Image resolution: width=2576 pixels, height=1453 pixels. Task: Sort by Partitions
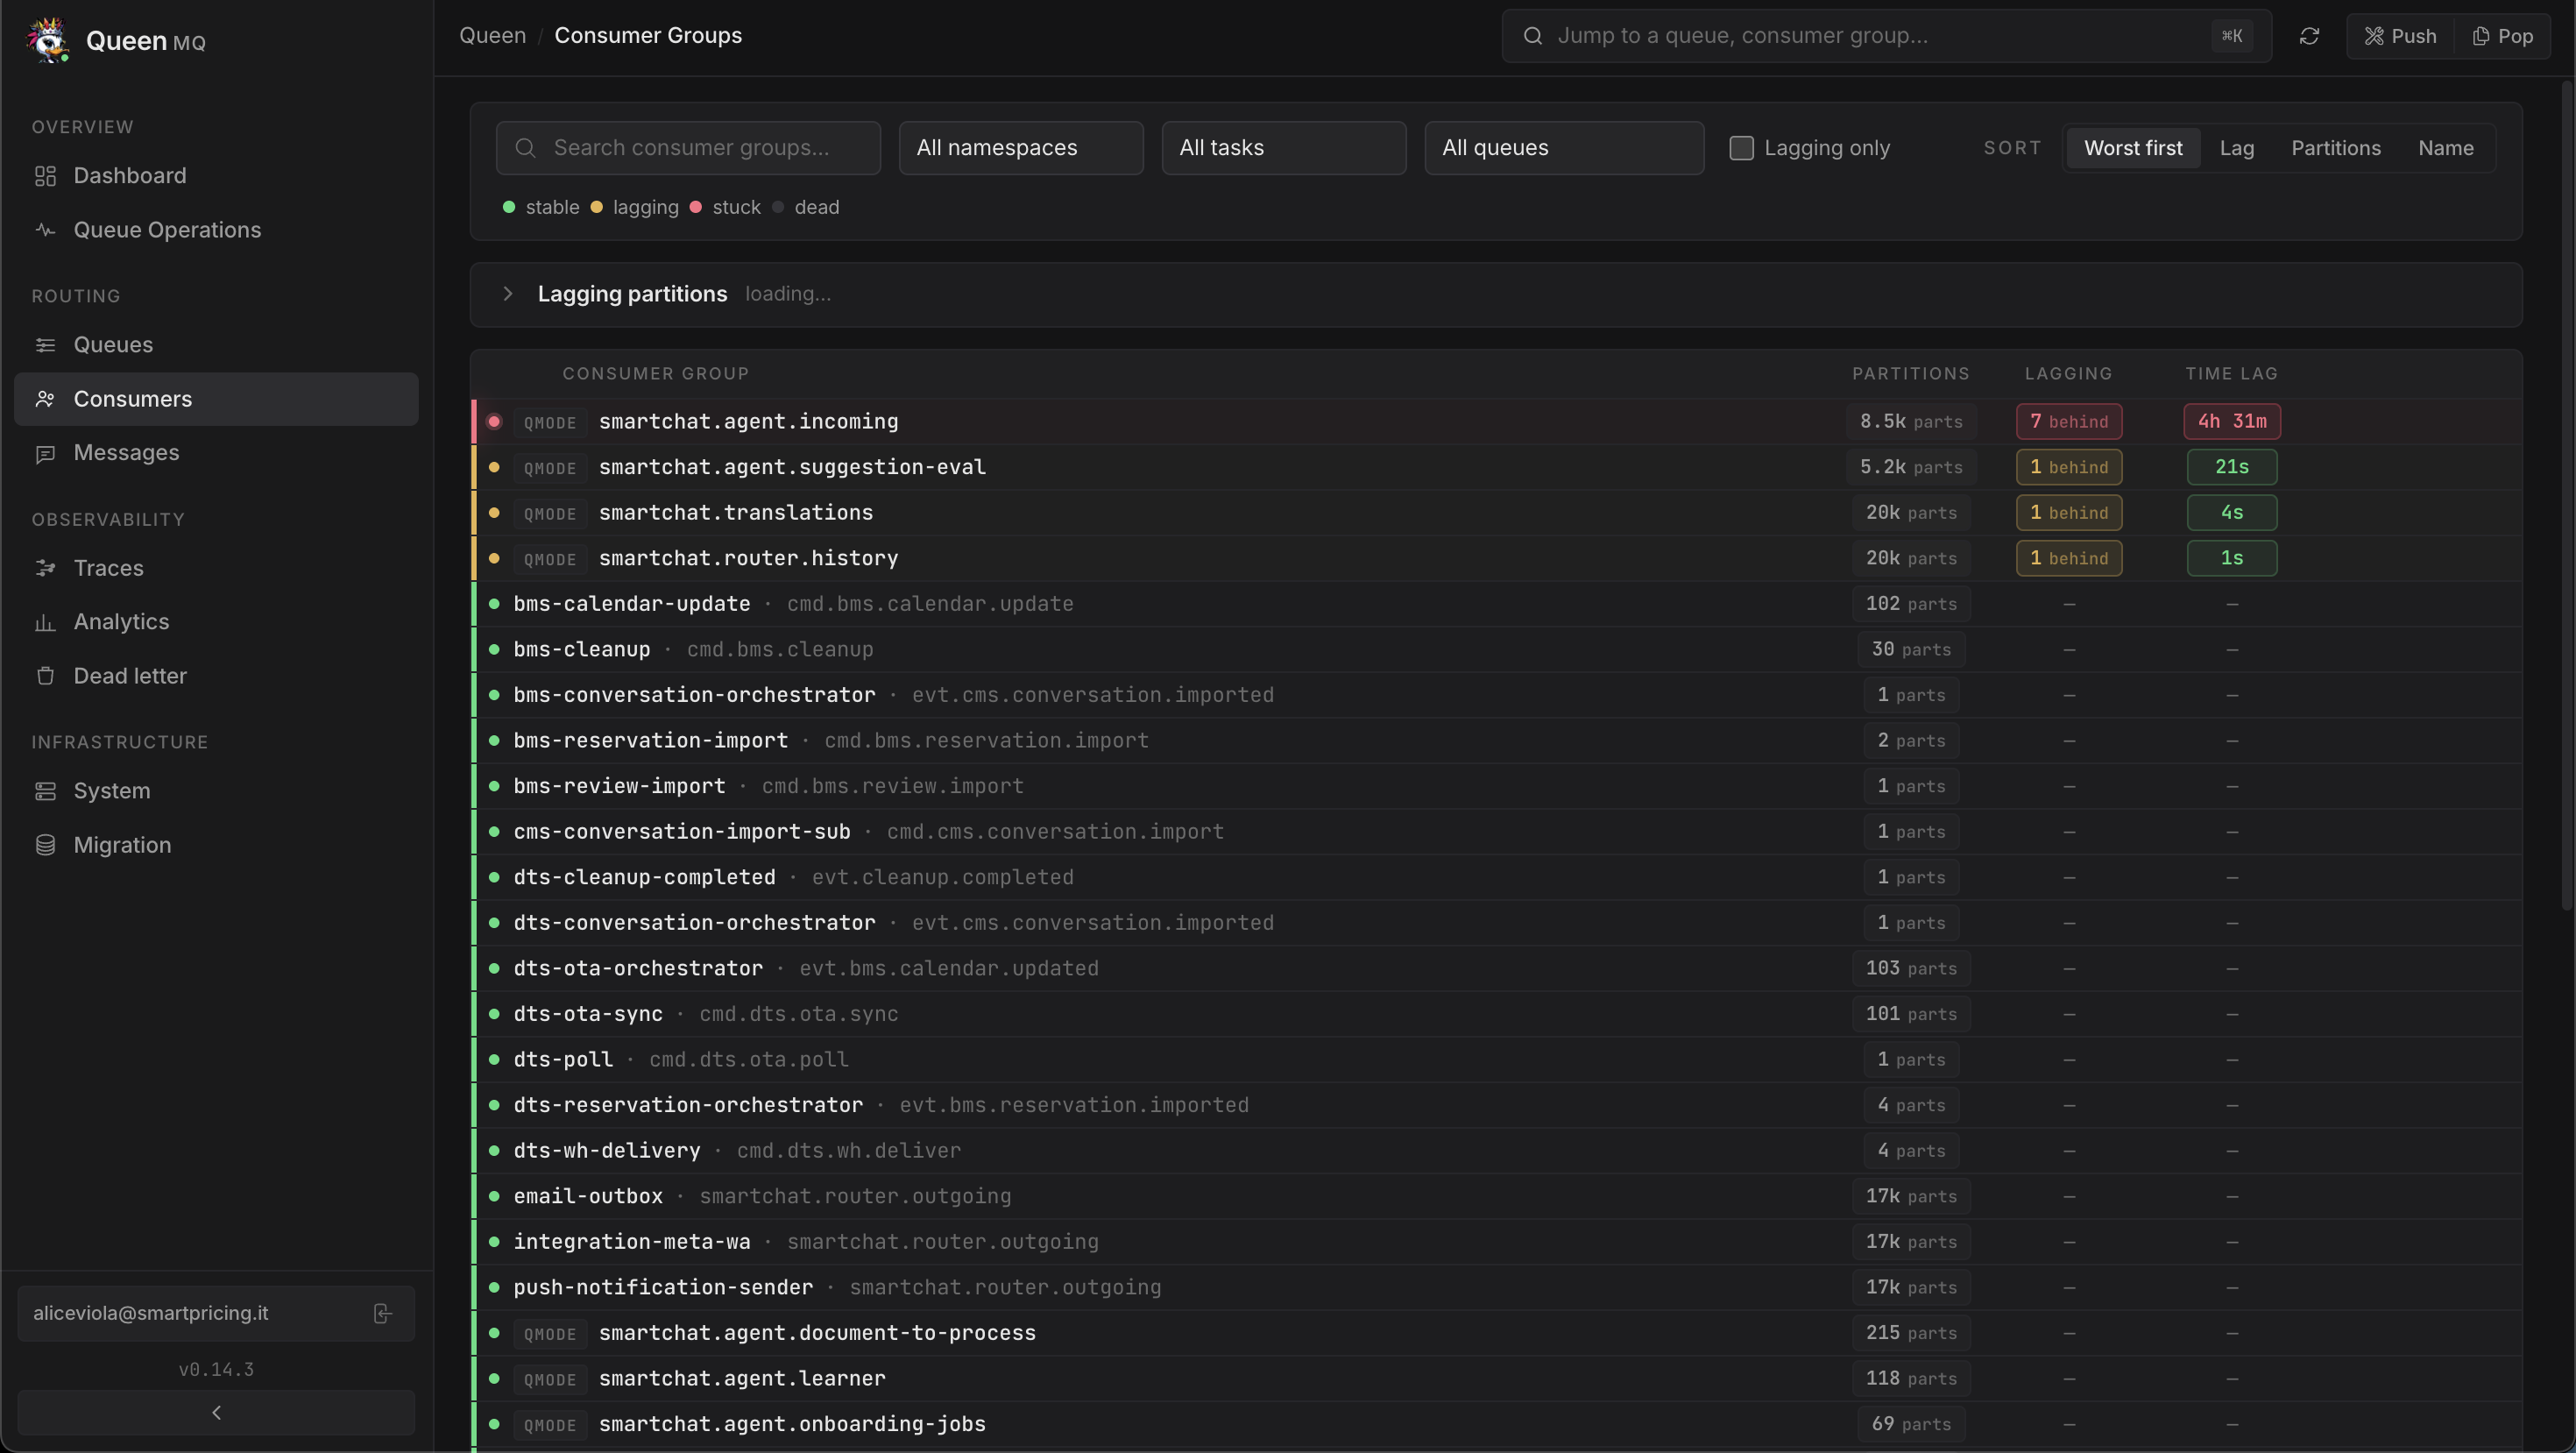click(x=2336, y=148)
